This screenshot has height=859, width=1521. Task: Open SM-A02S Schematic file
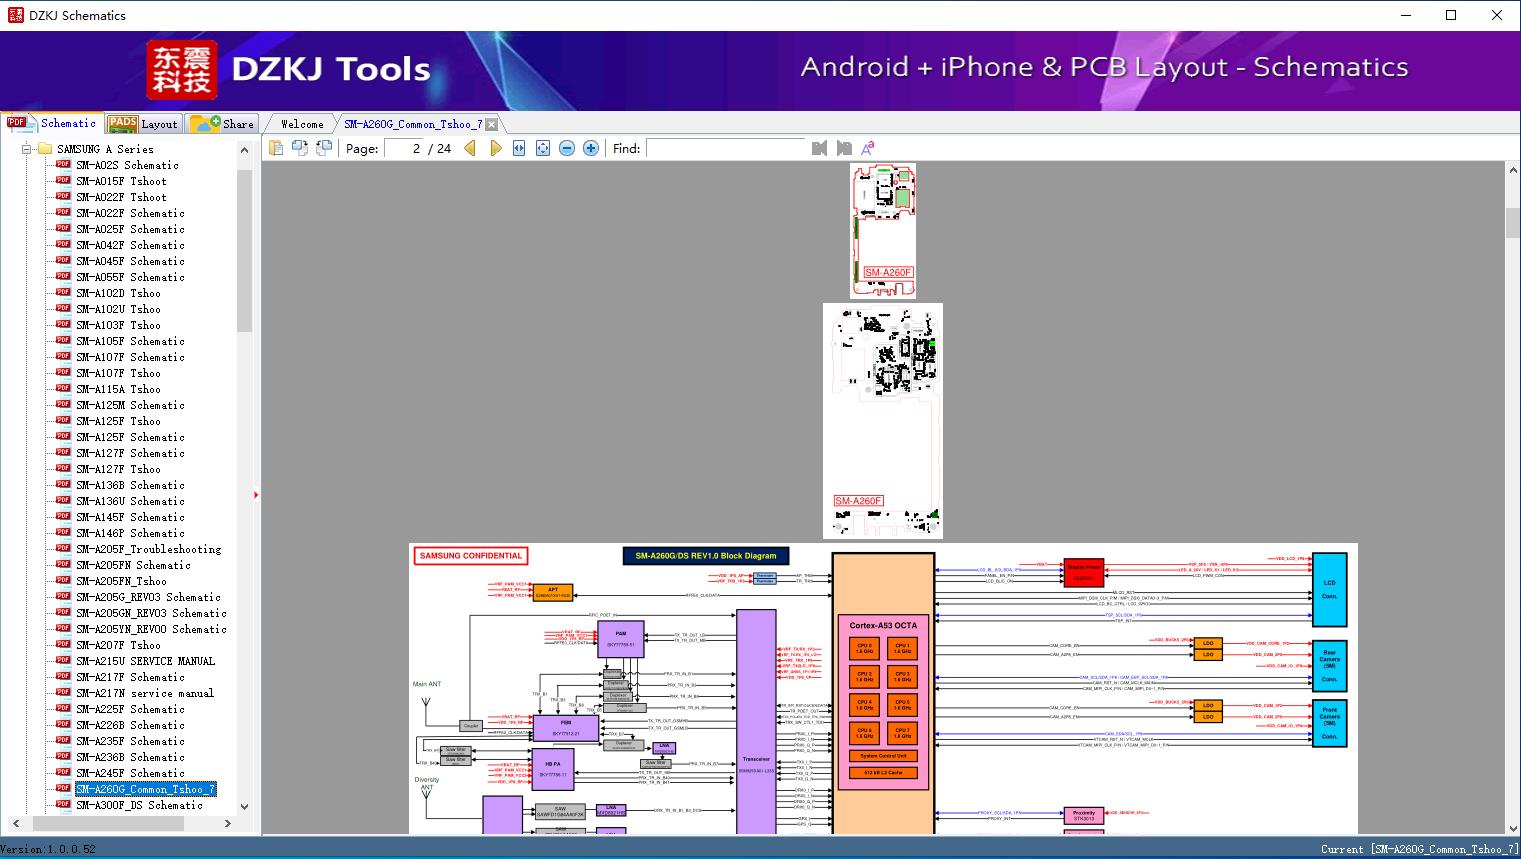click(x=127, y=165)
